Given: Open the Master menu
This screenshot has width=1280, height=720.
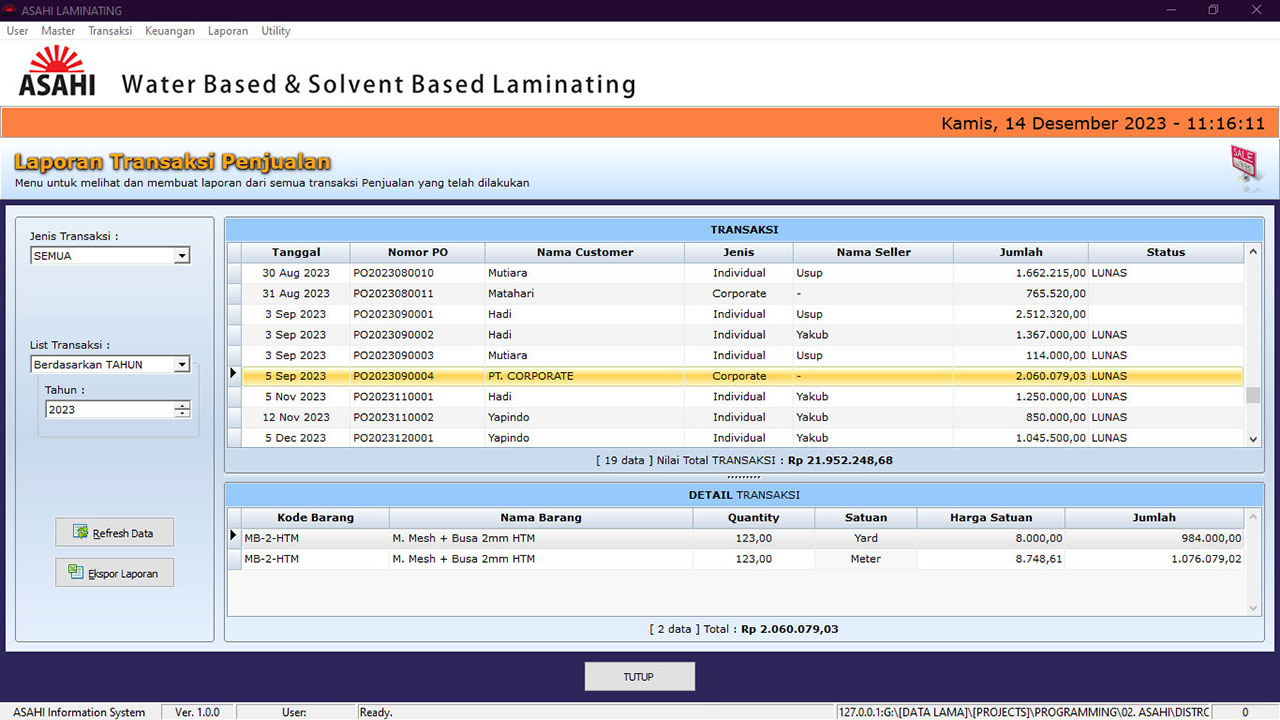Looking at the screenshot, I should [58, 31].
